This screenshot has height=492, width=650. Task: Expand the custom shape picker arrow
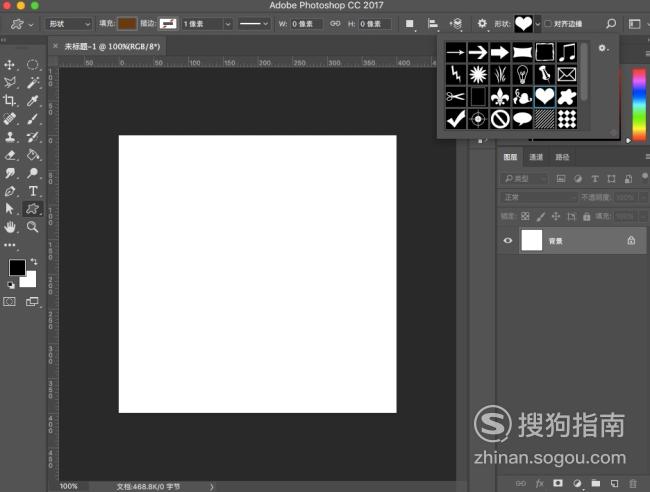[x=538, y=24]
